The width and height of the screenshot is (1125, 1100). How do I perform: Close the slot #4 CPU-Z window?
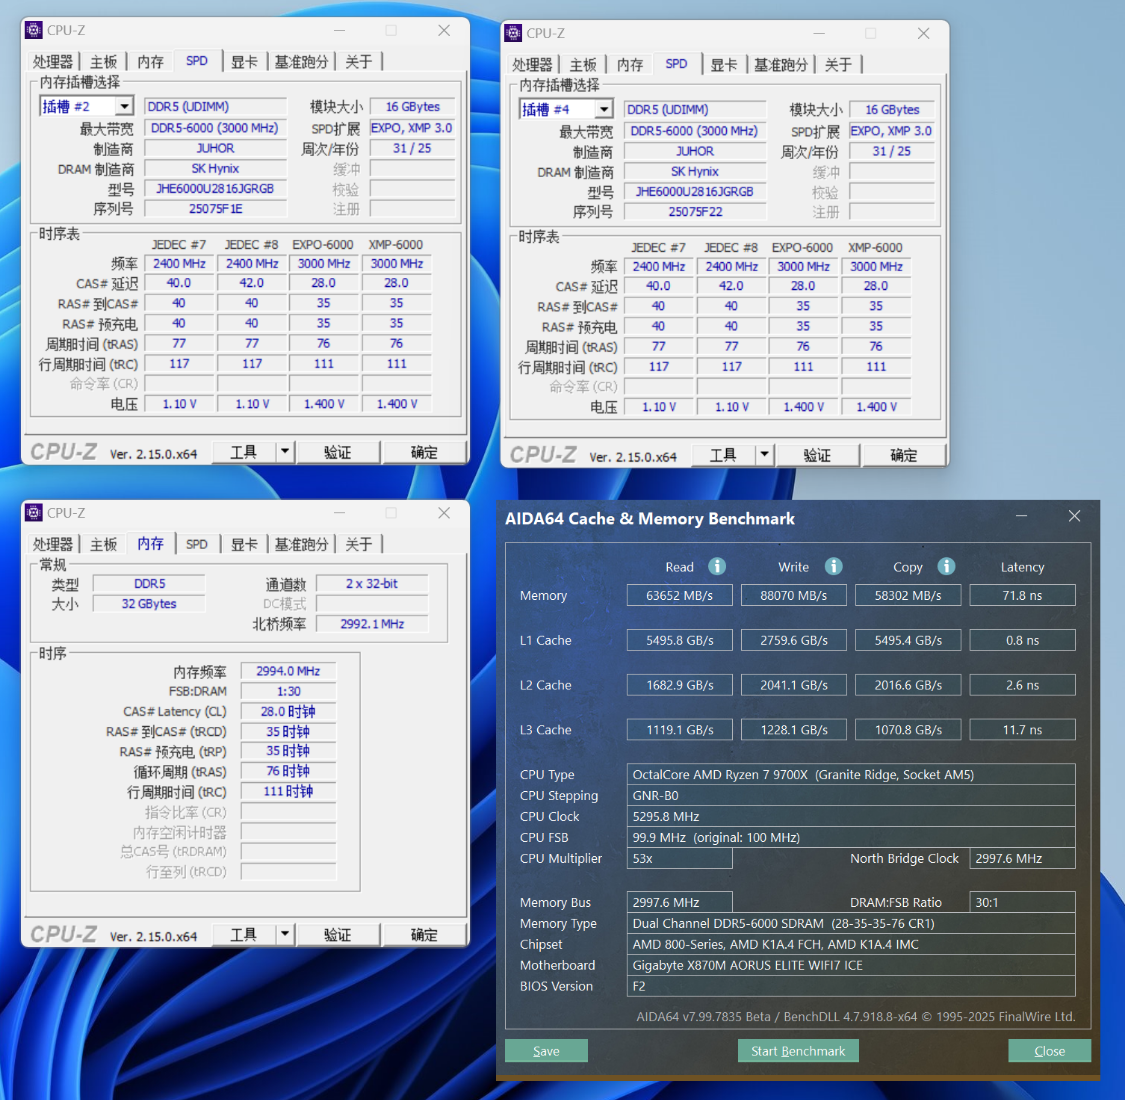(923, 33)
